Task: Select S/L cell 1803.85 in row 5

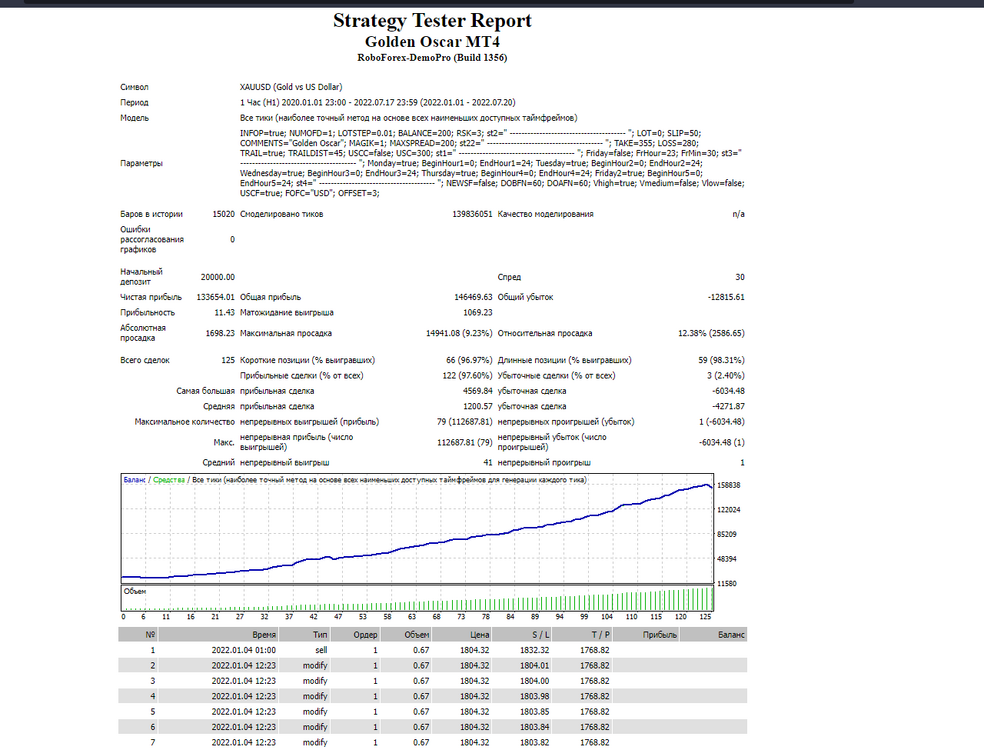Action: [535, 712]
